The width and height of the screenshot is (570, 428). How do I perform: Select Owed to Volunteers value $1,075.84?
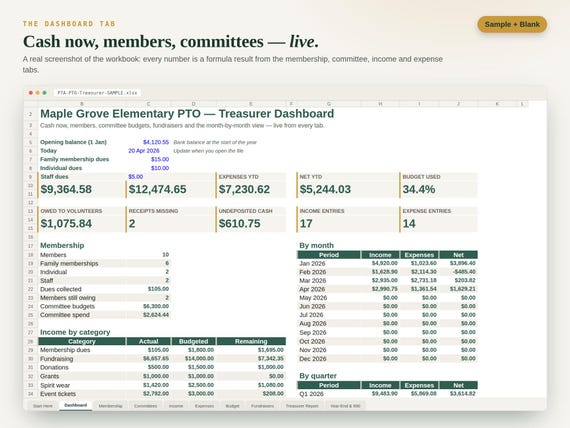[x=66, y=224]
